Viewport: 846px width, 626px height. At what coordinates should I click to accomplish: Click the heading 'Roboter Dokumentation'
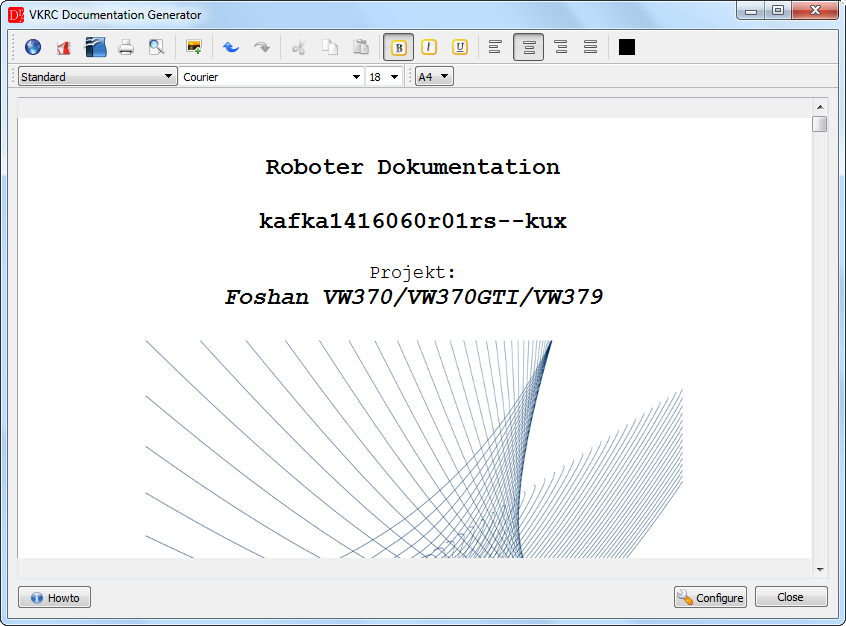(413, 167)
